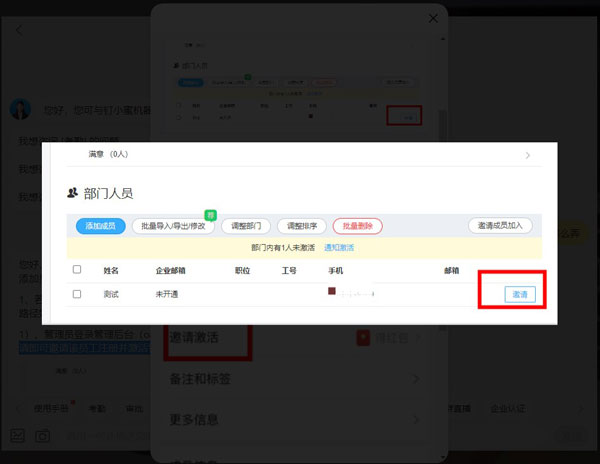Click the red 批量删除 button
Image resolution: width=600 pixels, height=464 pixels.
pyautogui.click(x=357, y=226)
